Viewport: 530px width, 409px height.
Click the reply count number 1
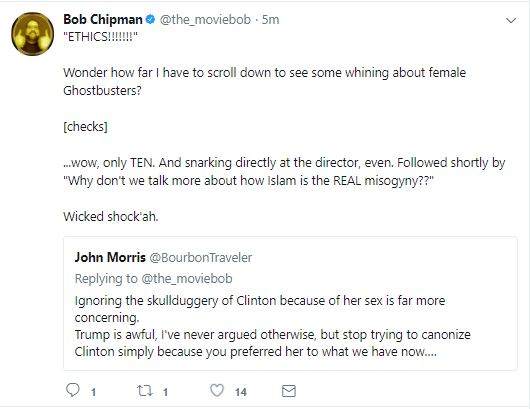pyautogui.click(x=93, y=392)
